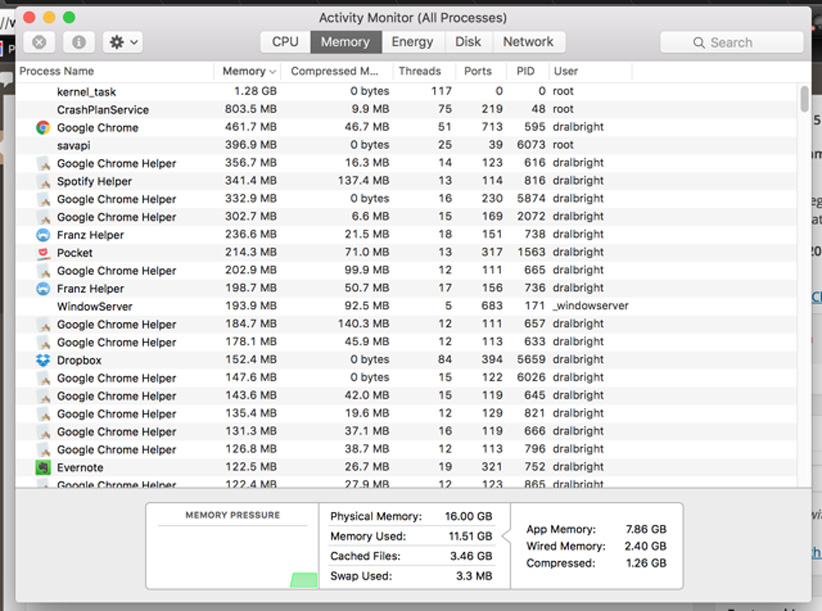Switch to the CPU tab
The image size is (822, 611).
(x=285, y=42)
